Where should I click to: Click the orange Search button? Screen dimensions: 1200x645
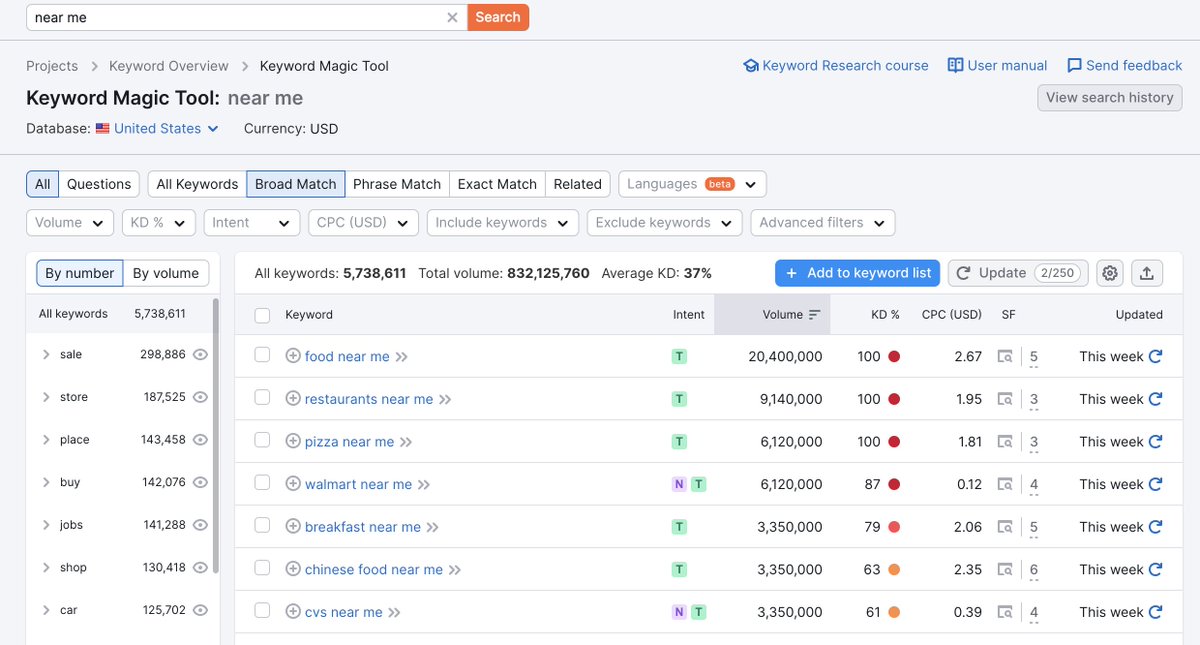[498, 17]
